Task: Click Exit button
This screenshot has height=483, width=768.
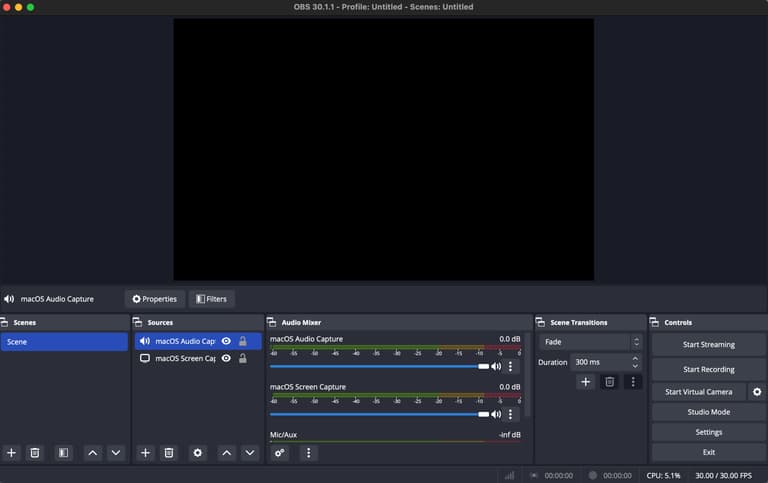Action: 708,452
